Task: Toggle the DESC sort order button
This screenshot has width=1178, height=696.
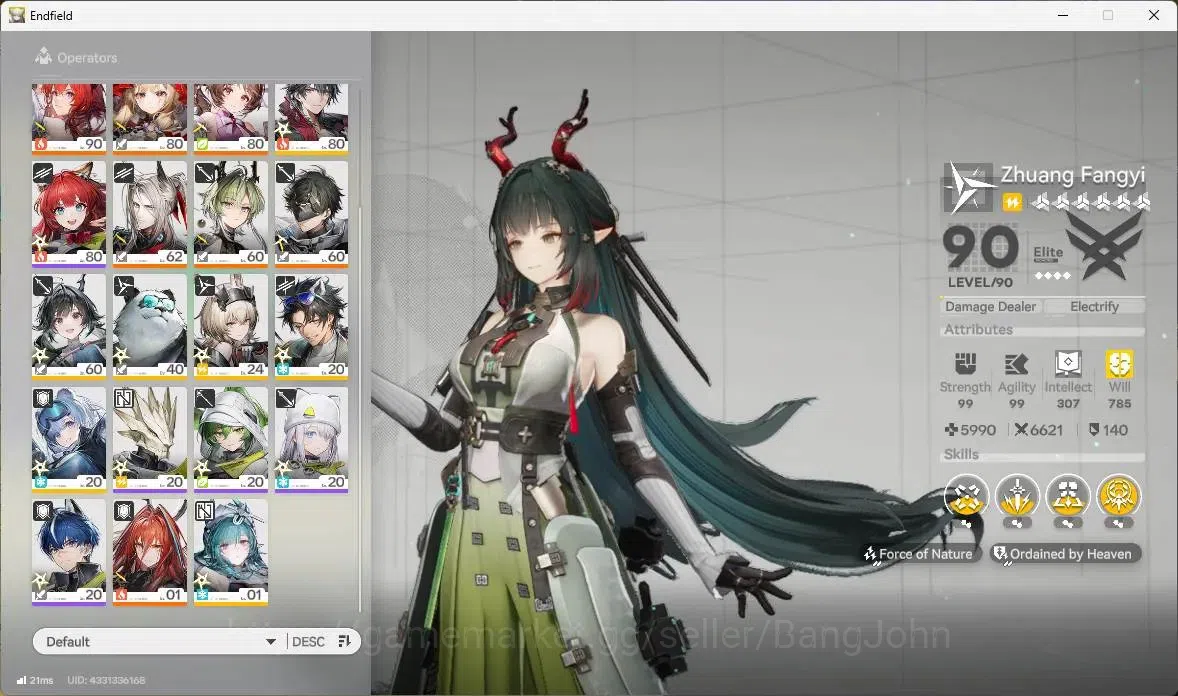Action: (x=308, y=641)
